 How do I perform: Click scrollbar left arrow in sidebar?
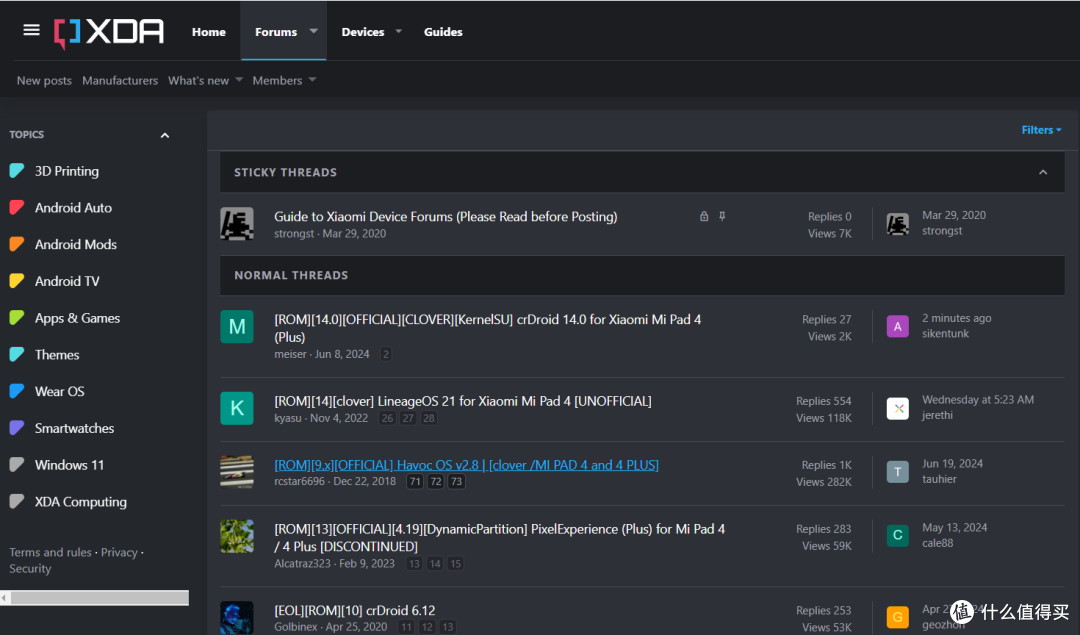[x=5, y=598]
